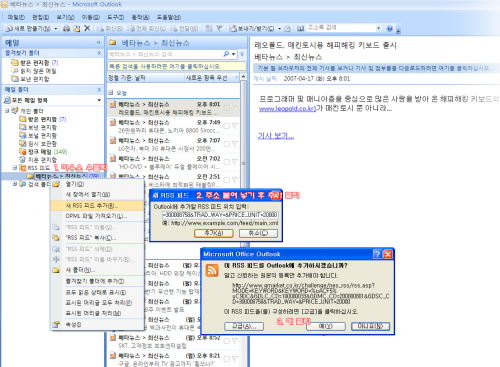Click 예(Y) in the Outlook dialog
Viewport: 500px width, 367px height.
pos(325,326)
